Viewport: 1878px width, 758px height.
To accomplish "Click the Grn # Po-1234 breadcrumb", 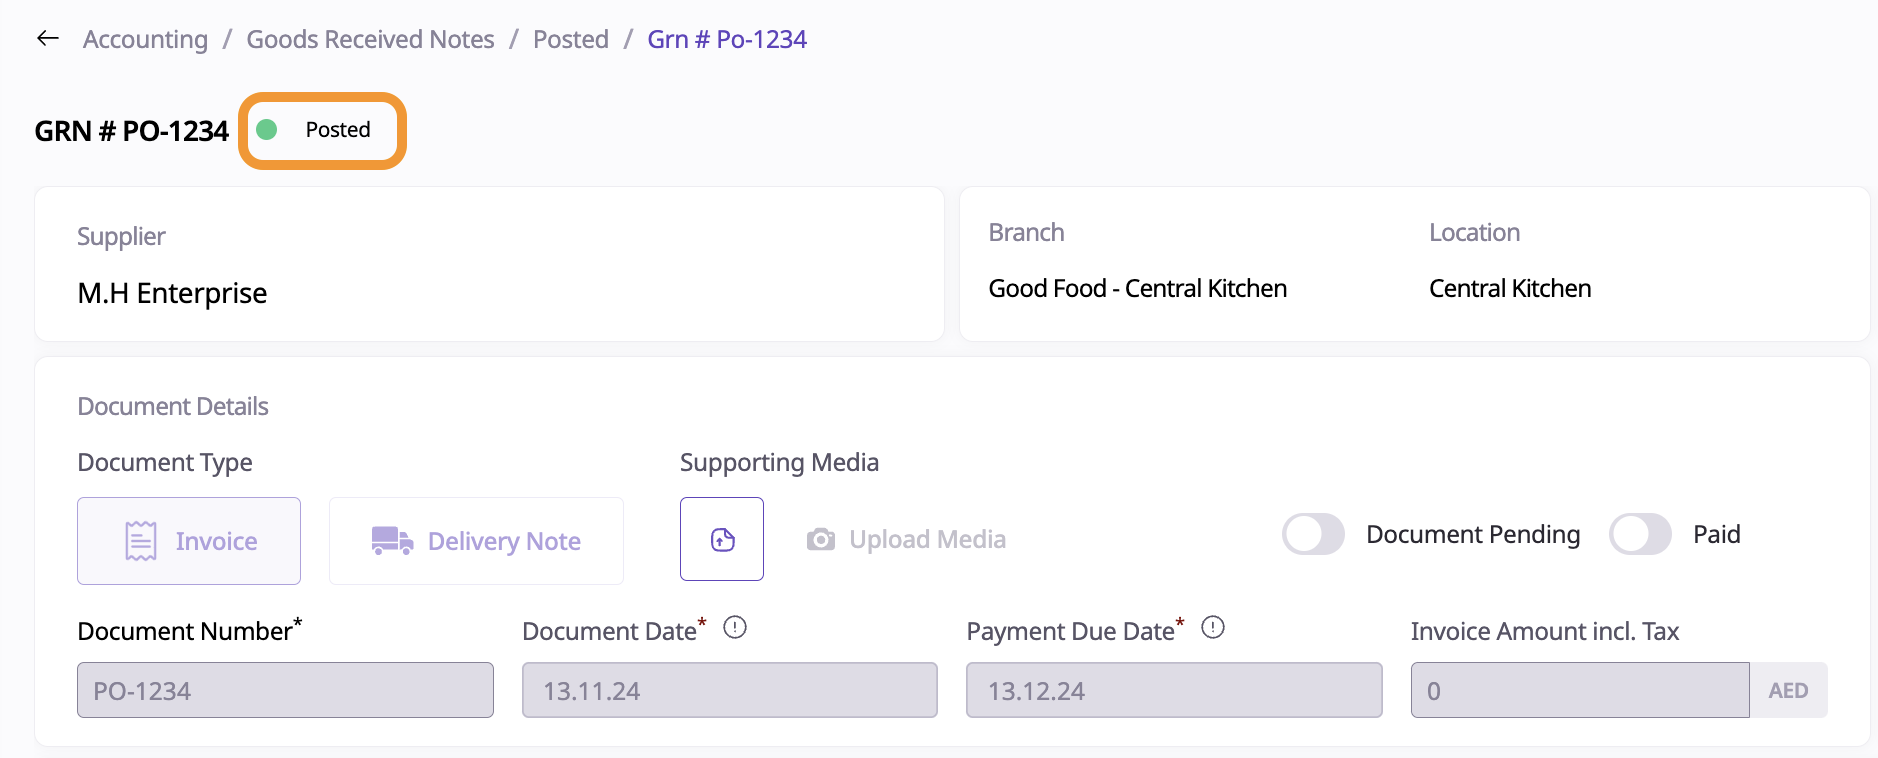I will coord(727,39).
